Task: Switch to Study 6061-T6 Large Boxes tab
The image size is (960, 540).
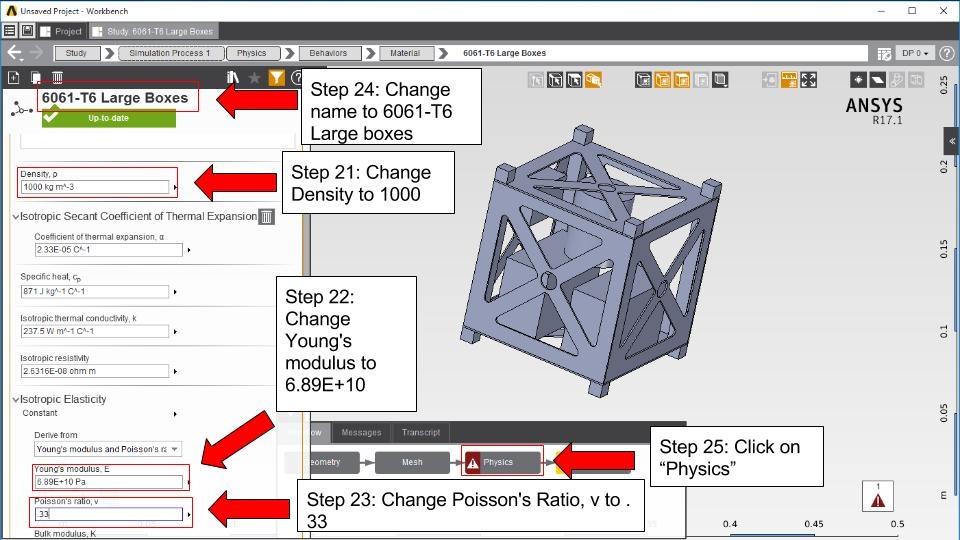Action: point(154,31)
